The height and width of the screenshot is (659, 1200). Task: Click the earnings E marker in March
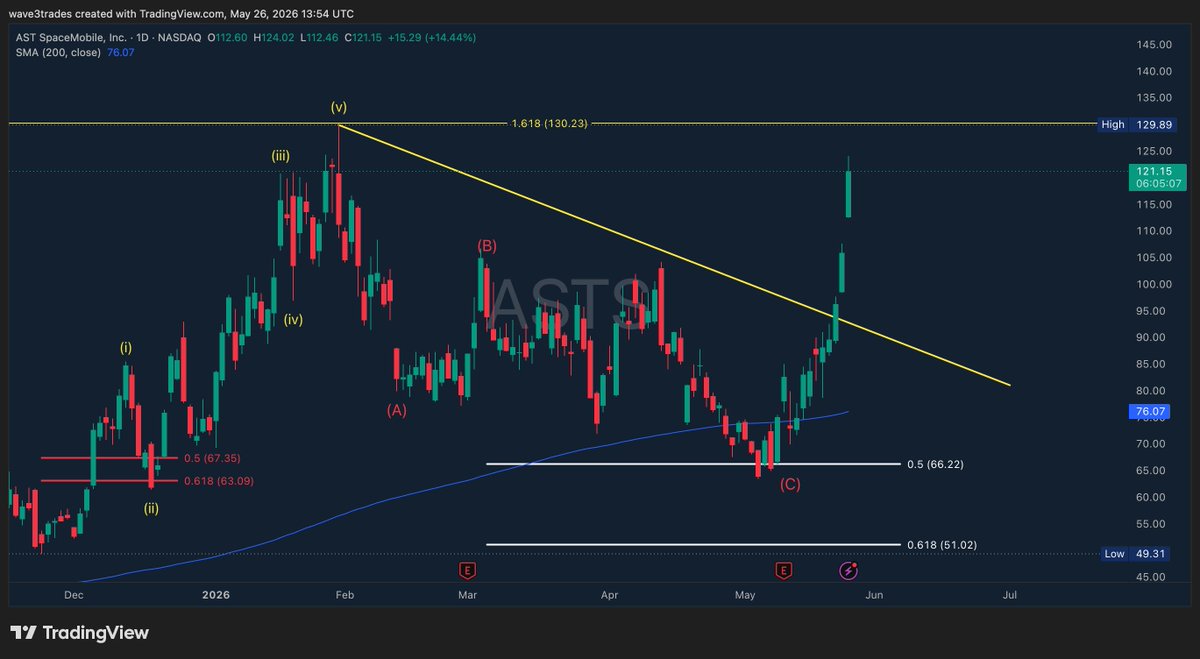467,570
